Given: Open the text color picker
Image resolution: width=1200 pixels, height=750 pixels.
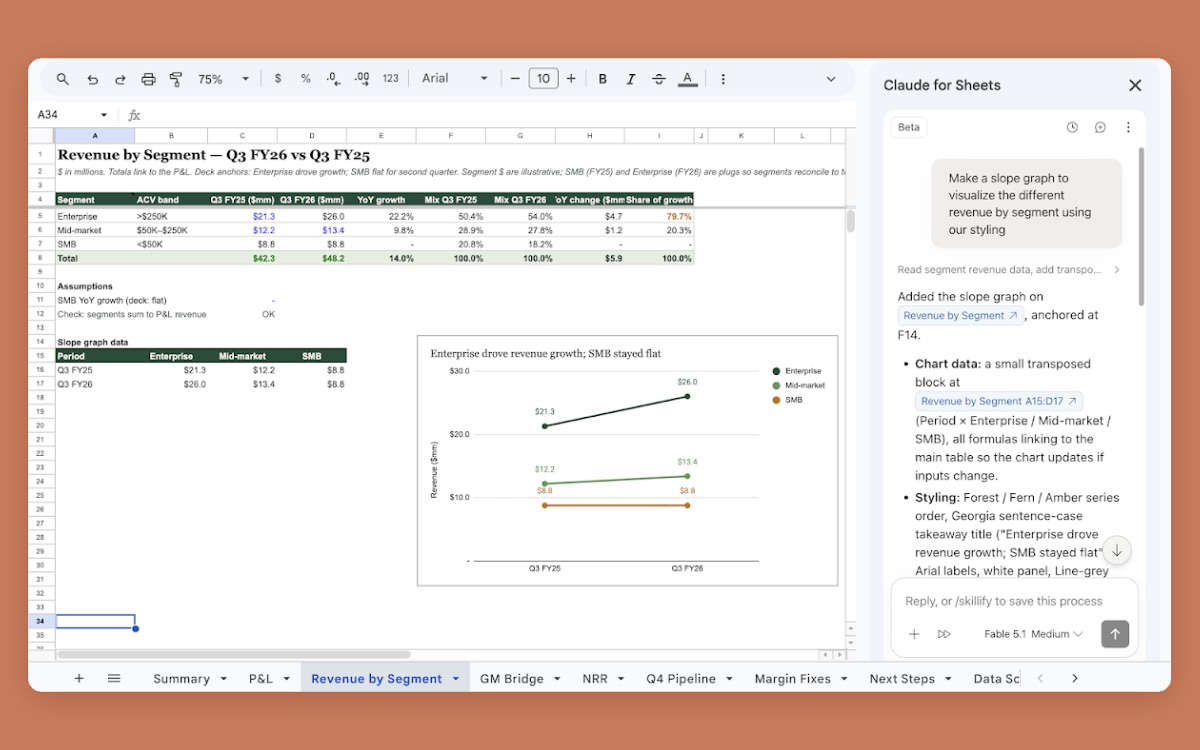Looking at the screenshot, I should click(x=687, y=79).
